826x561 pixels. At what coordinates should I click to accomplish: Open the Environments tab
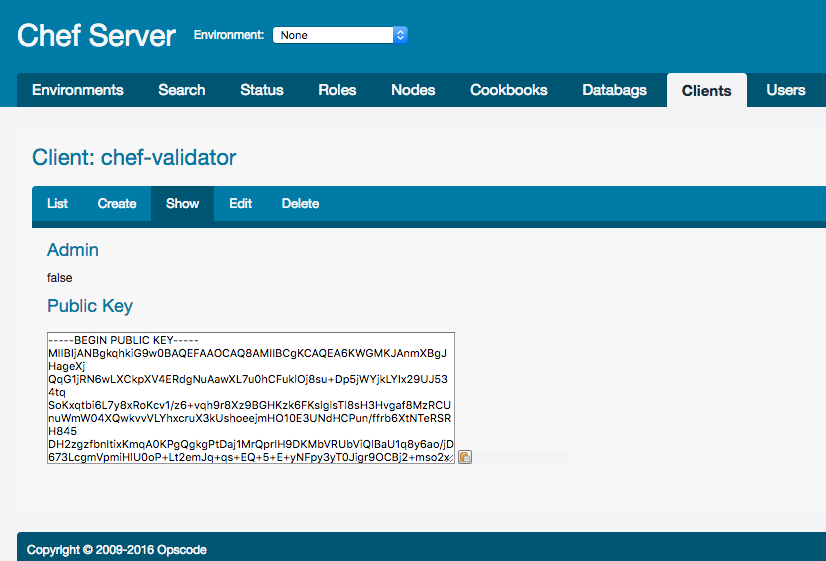point(78,90)
